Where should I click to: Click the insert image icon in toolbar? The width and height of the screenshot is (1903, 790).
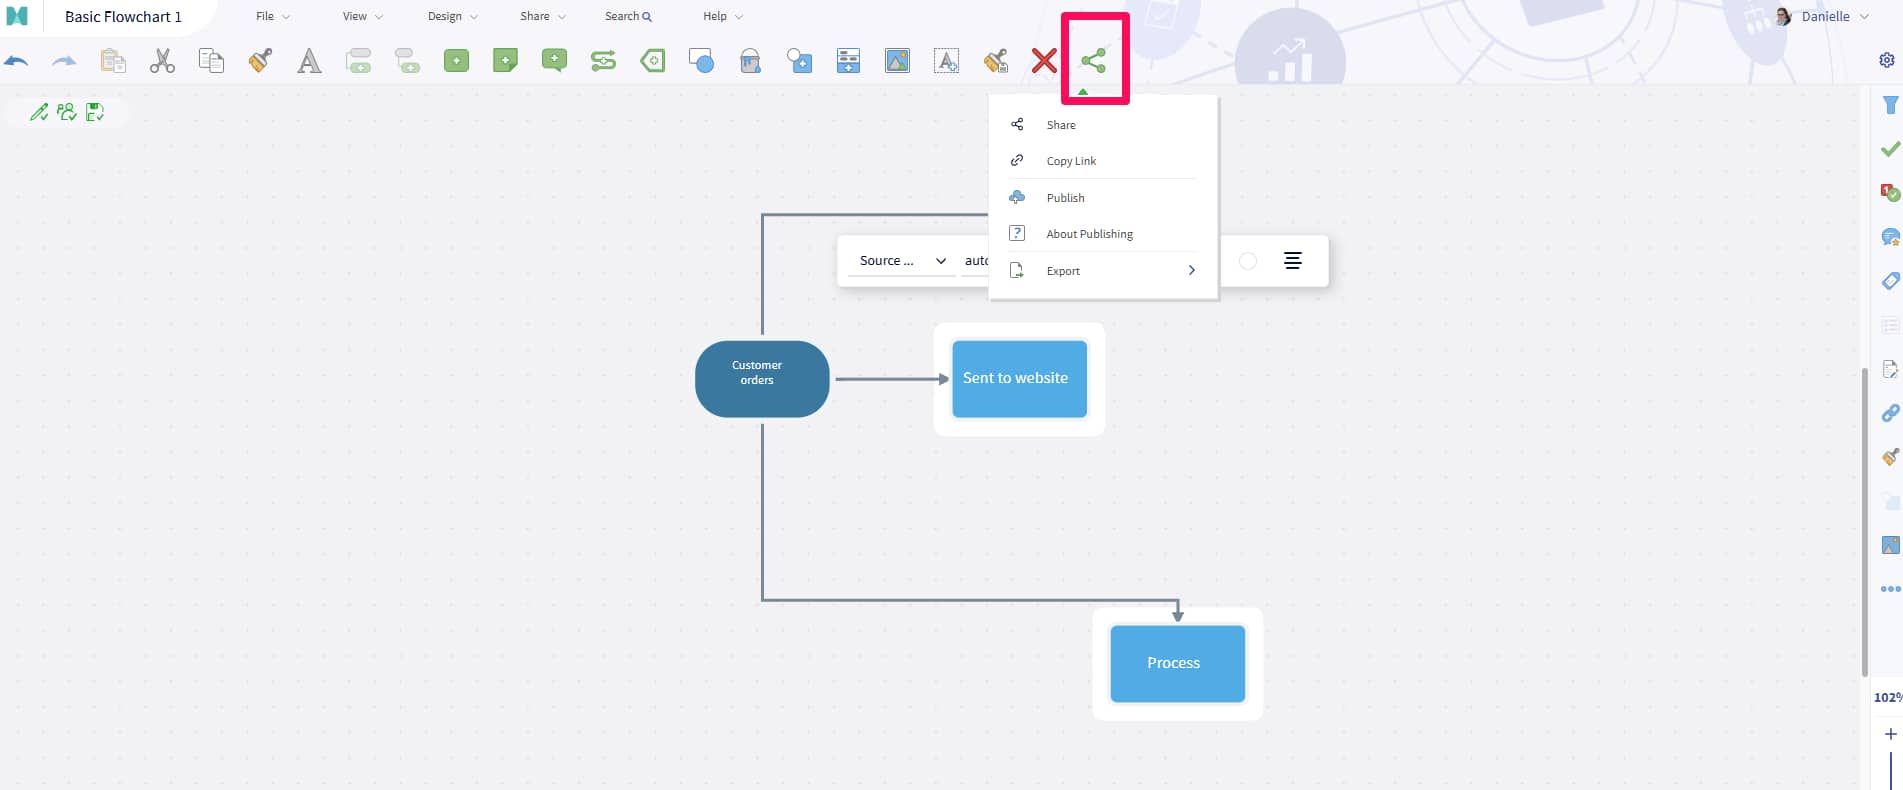click(897, 61)
